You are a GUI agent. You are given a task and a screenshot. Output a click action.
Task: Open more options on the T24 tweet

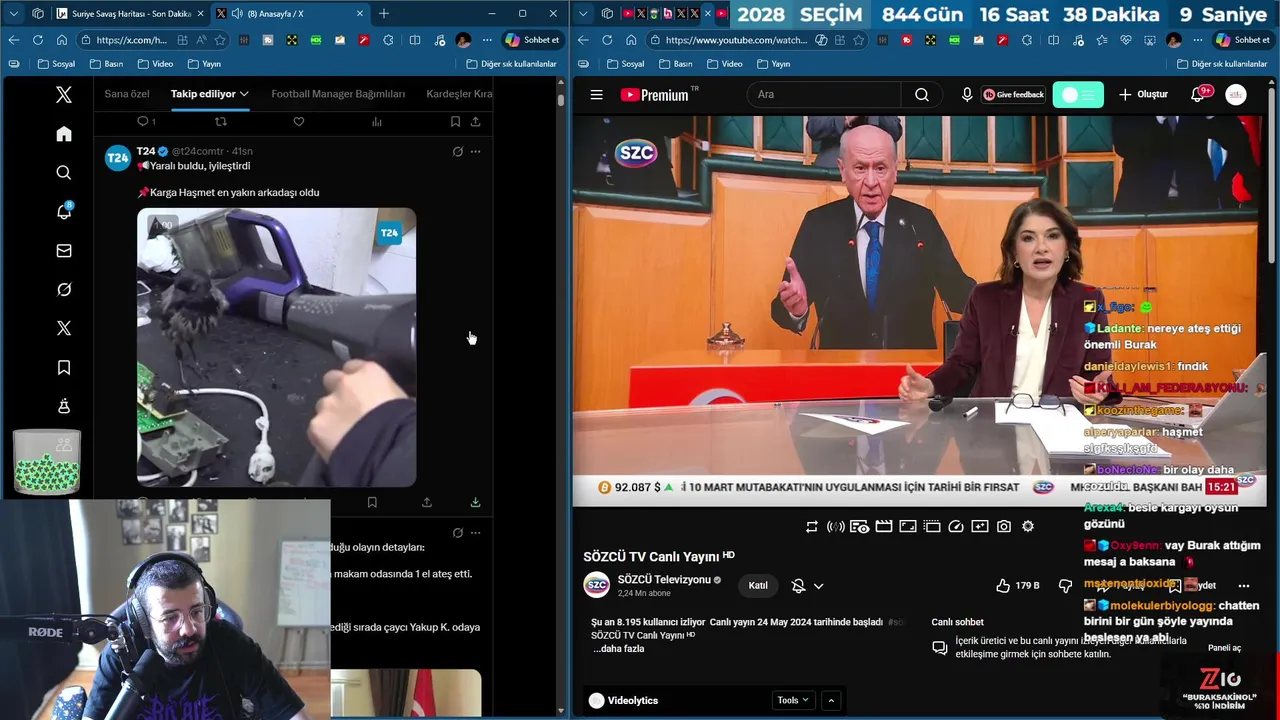coord(475,152)
